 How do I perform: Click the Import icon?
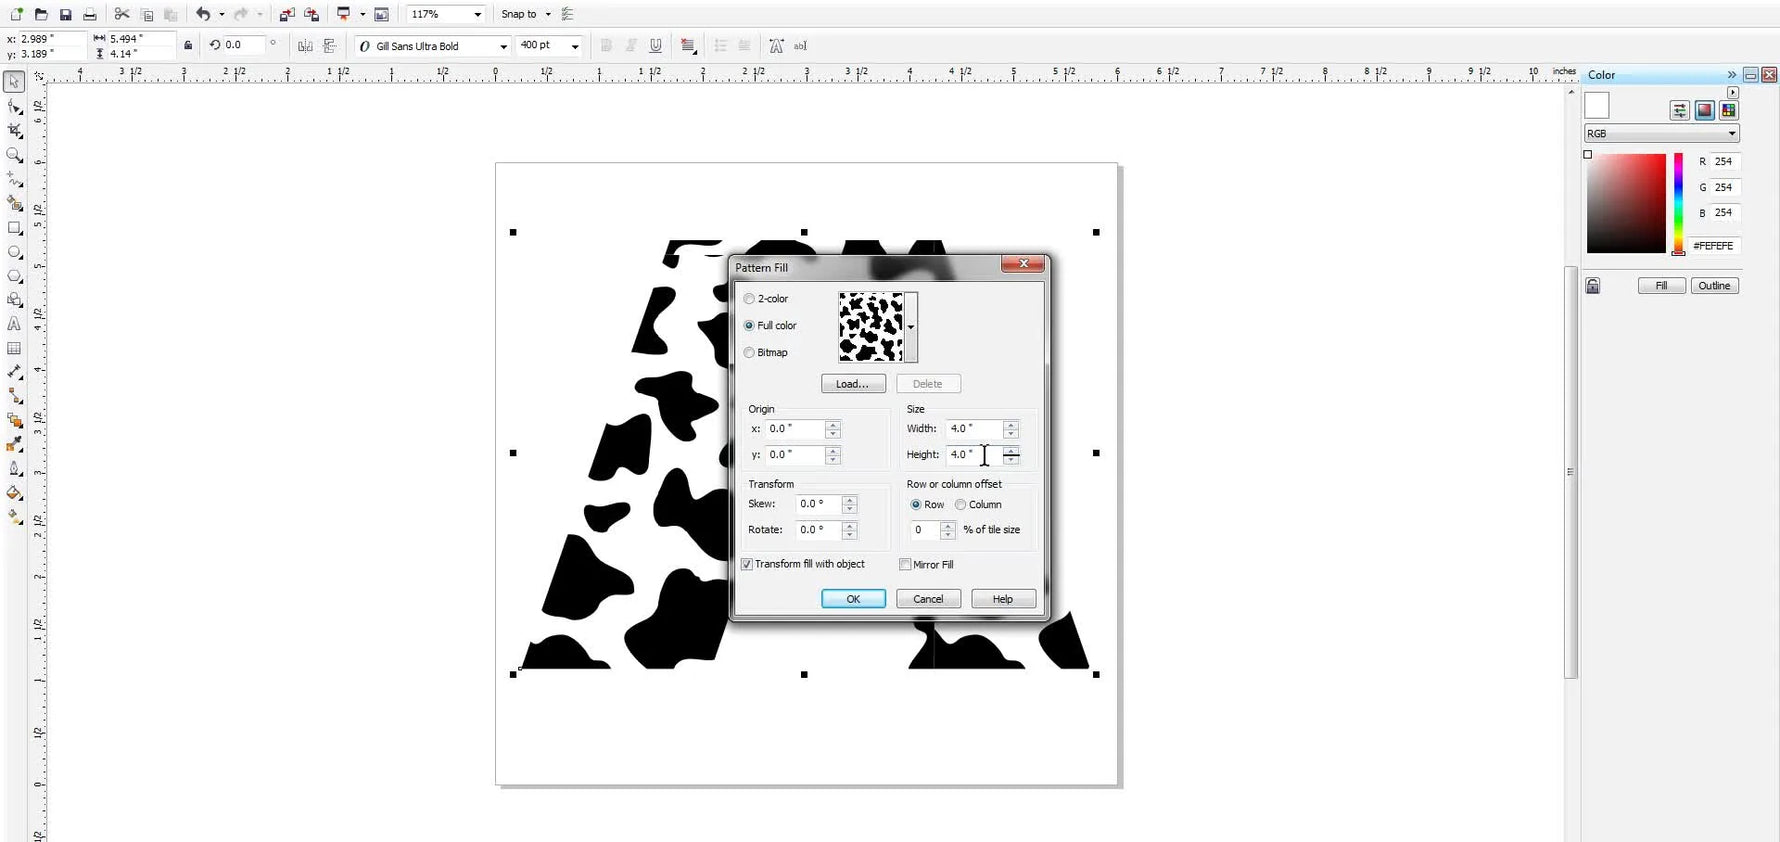pos(287,14)
